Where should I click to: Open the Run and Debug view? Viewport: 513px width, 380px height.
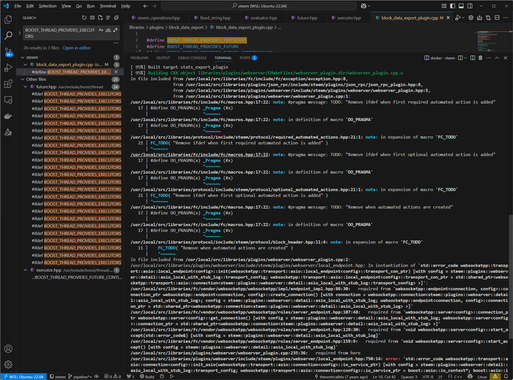8,68
